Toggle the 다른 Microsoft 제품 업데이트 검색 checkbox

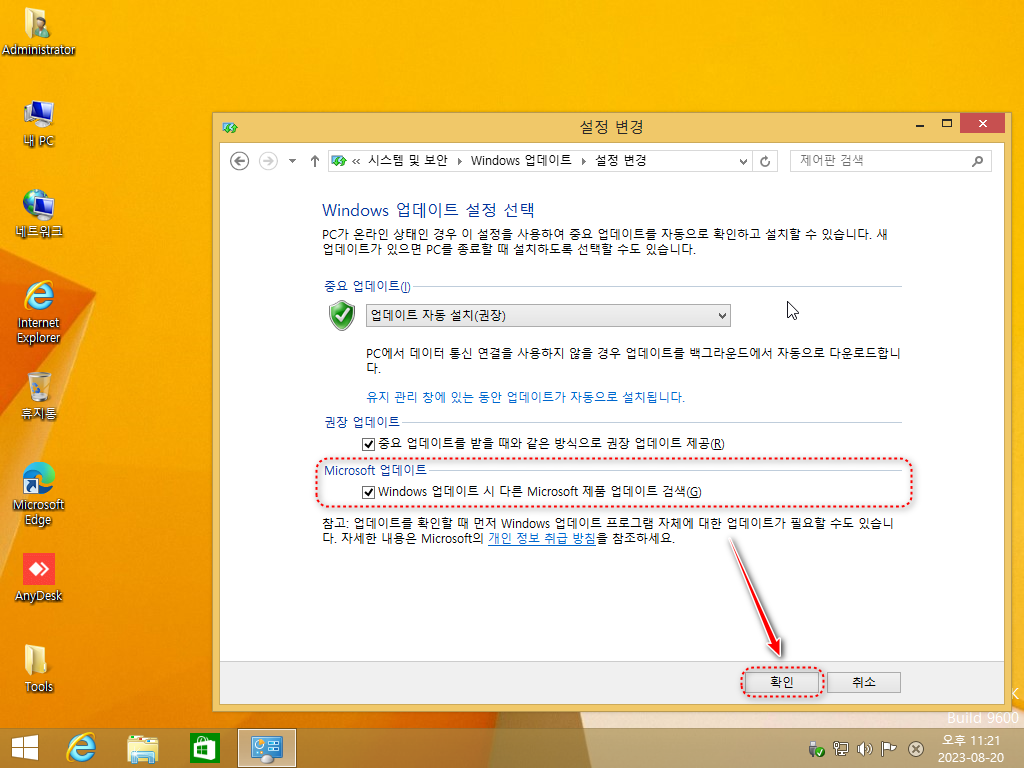(368, 492)
